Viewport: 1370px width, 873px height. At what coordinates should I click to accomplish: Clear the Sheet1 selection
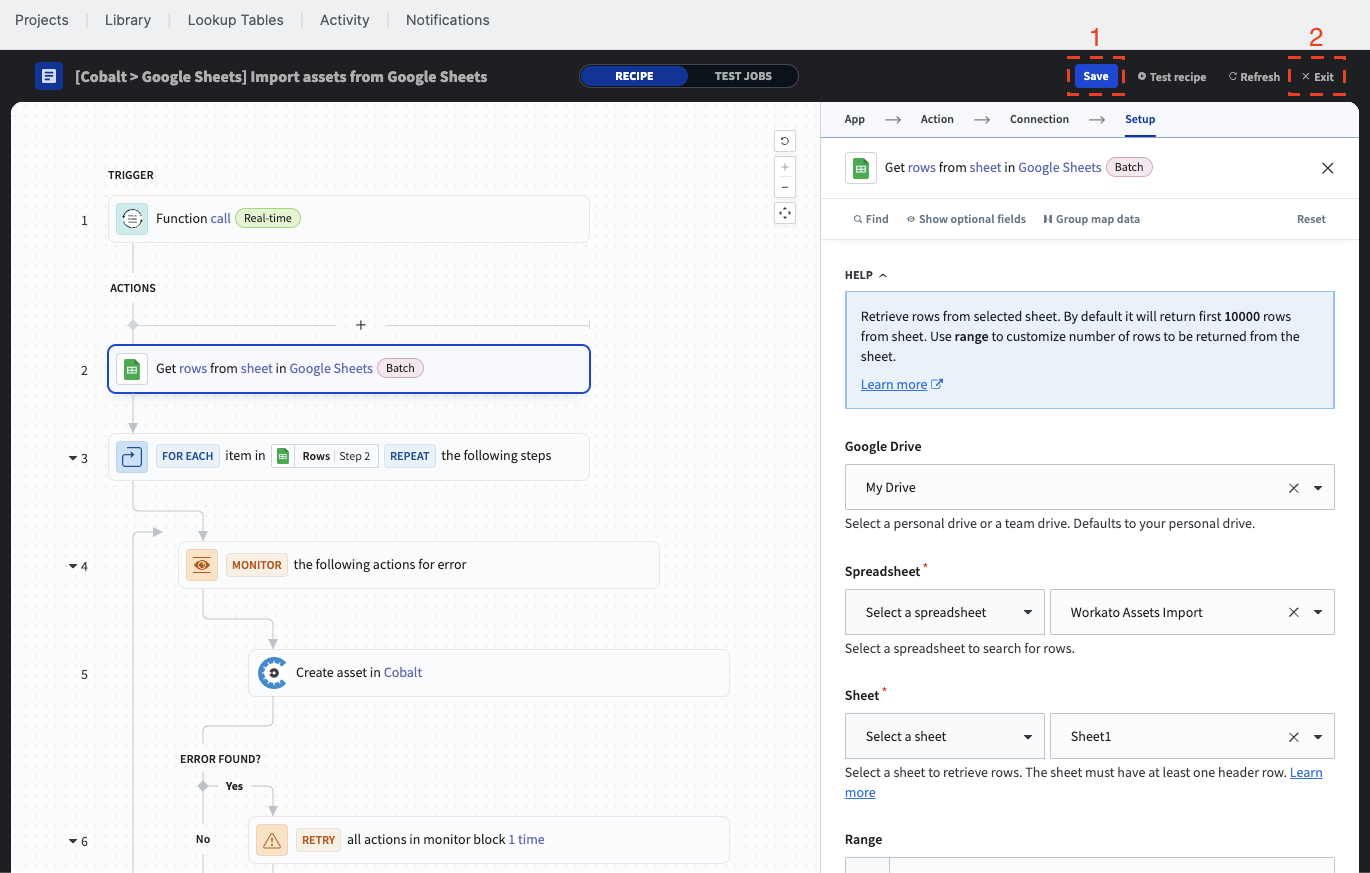click(1294, 737)
